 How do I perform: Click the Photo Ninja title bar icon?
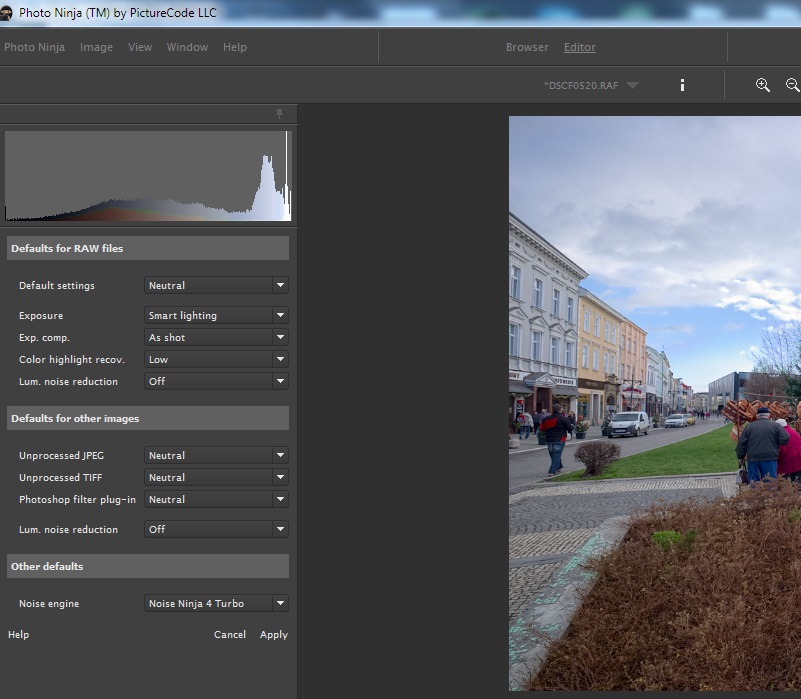tap(8, 13)
